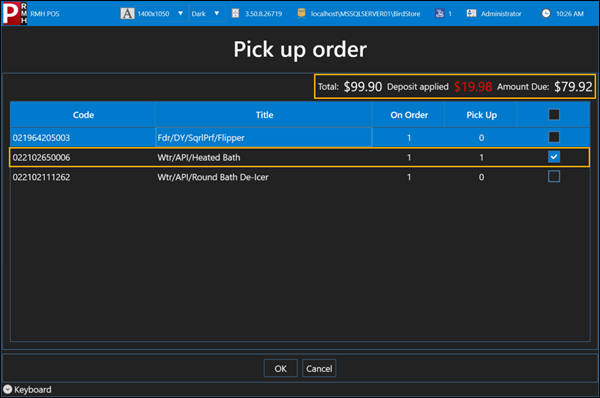This screenshot has width=600, height=398.
Task: Click the register number icon
Action: point(440,13)
